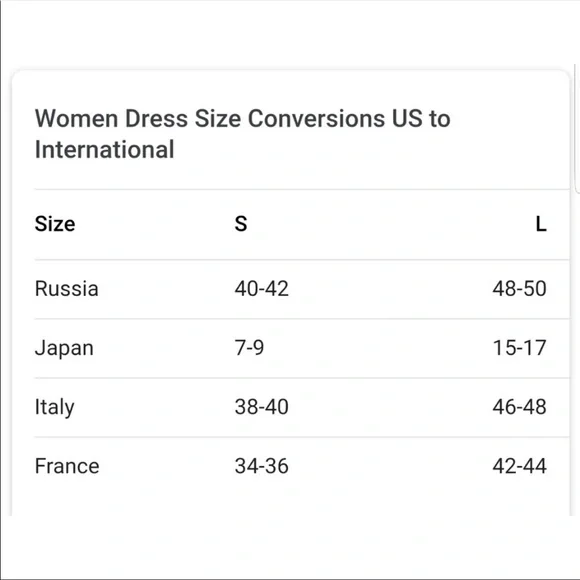Click Japan large size value 15-17
Viewport: 580px width, 580px height.
tap(520, 348)
